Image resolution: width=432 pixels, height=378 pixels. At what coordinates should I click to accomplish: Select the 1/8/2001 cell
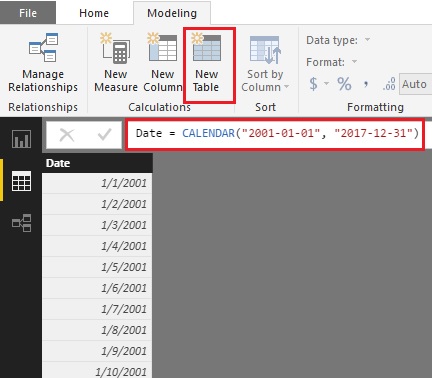[x=97, y=330]
